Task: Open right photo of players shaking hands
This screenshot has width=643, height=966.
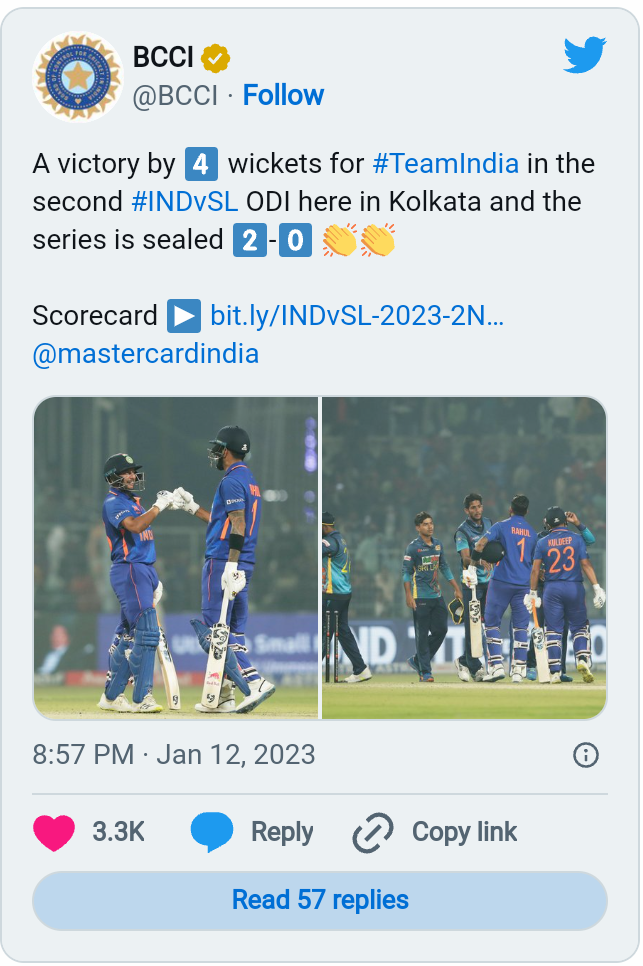Action: point(464,558)
